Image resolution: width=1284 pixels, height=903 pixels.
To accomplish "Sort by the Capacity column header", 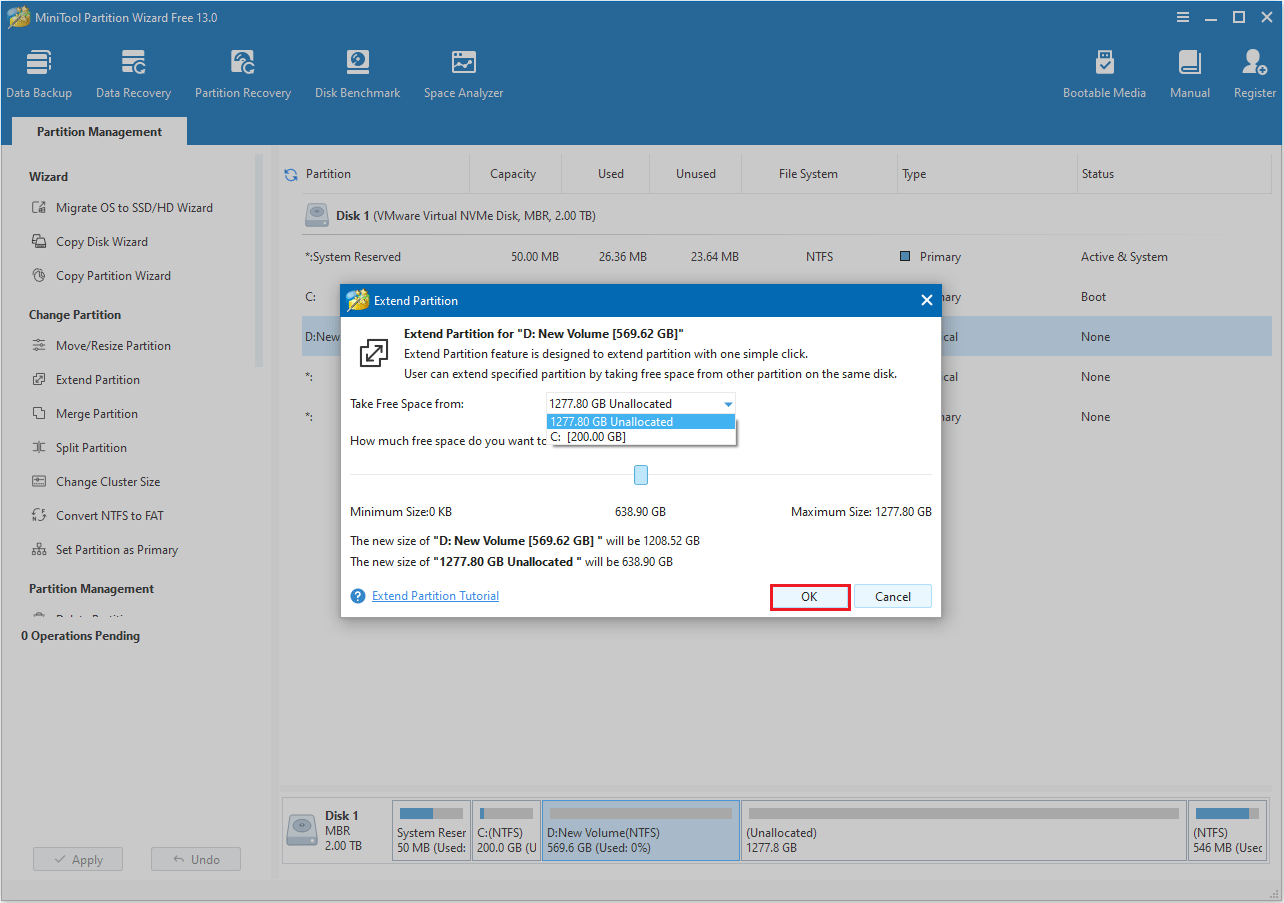I will [x=513, y=174].
